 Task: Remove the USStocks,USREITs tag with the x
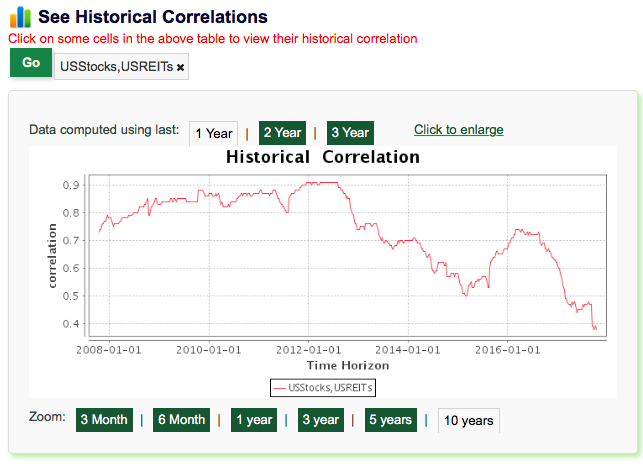pyautogui.click(x=180, y=67)
